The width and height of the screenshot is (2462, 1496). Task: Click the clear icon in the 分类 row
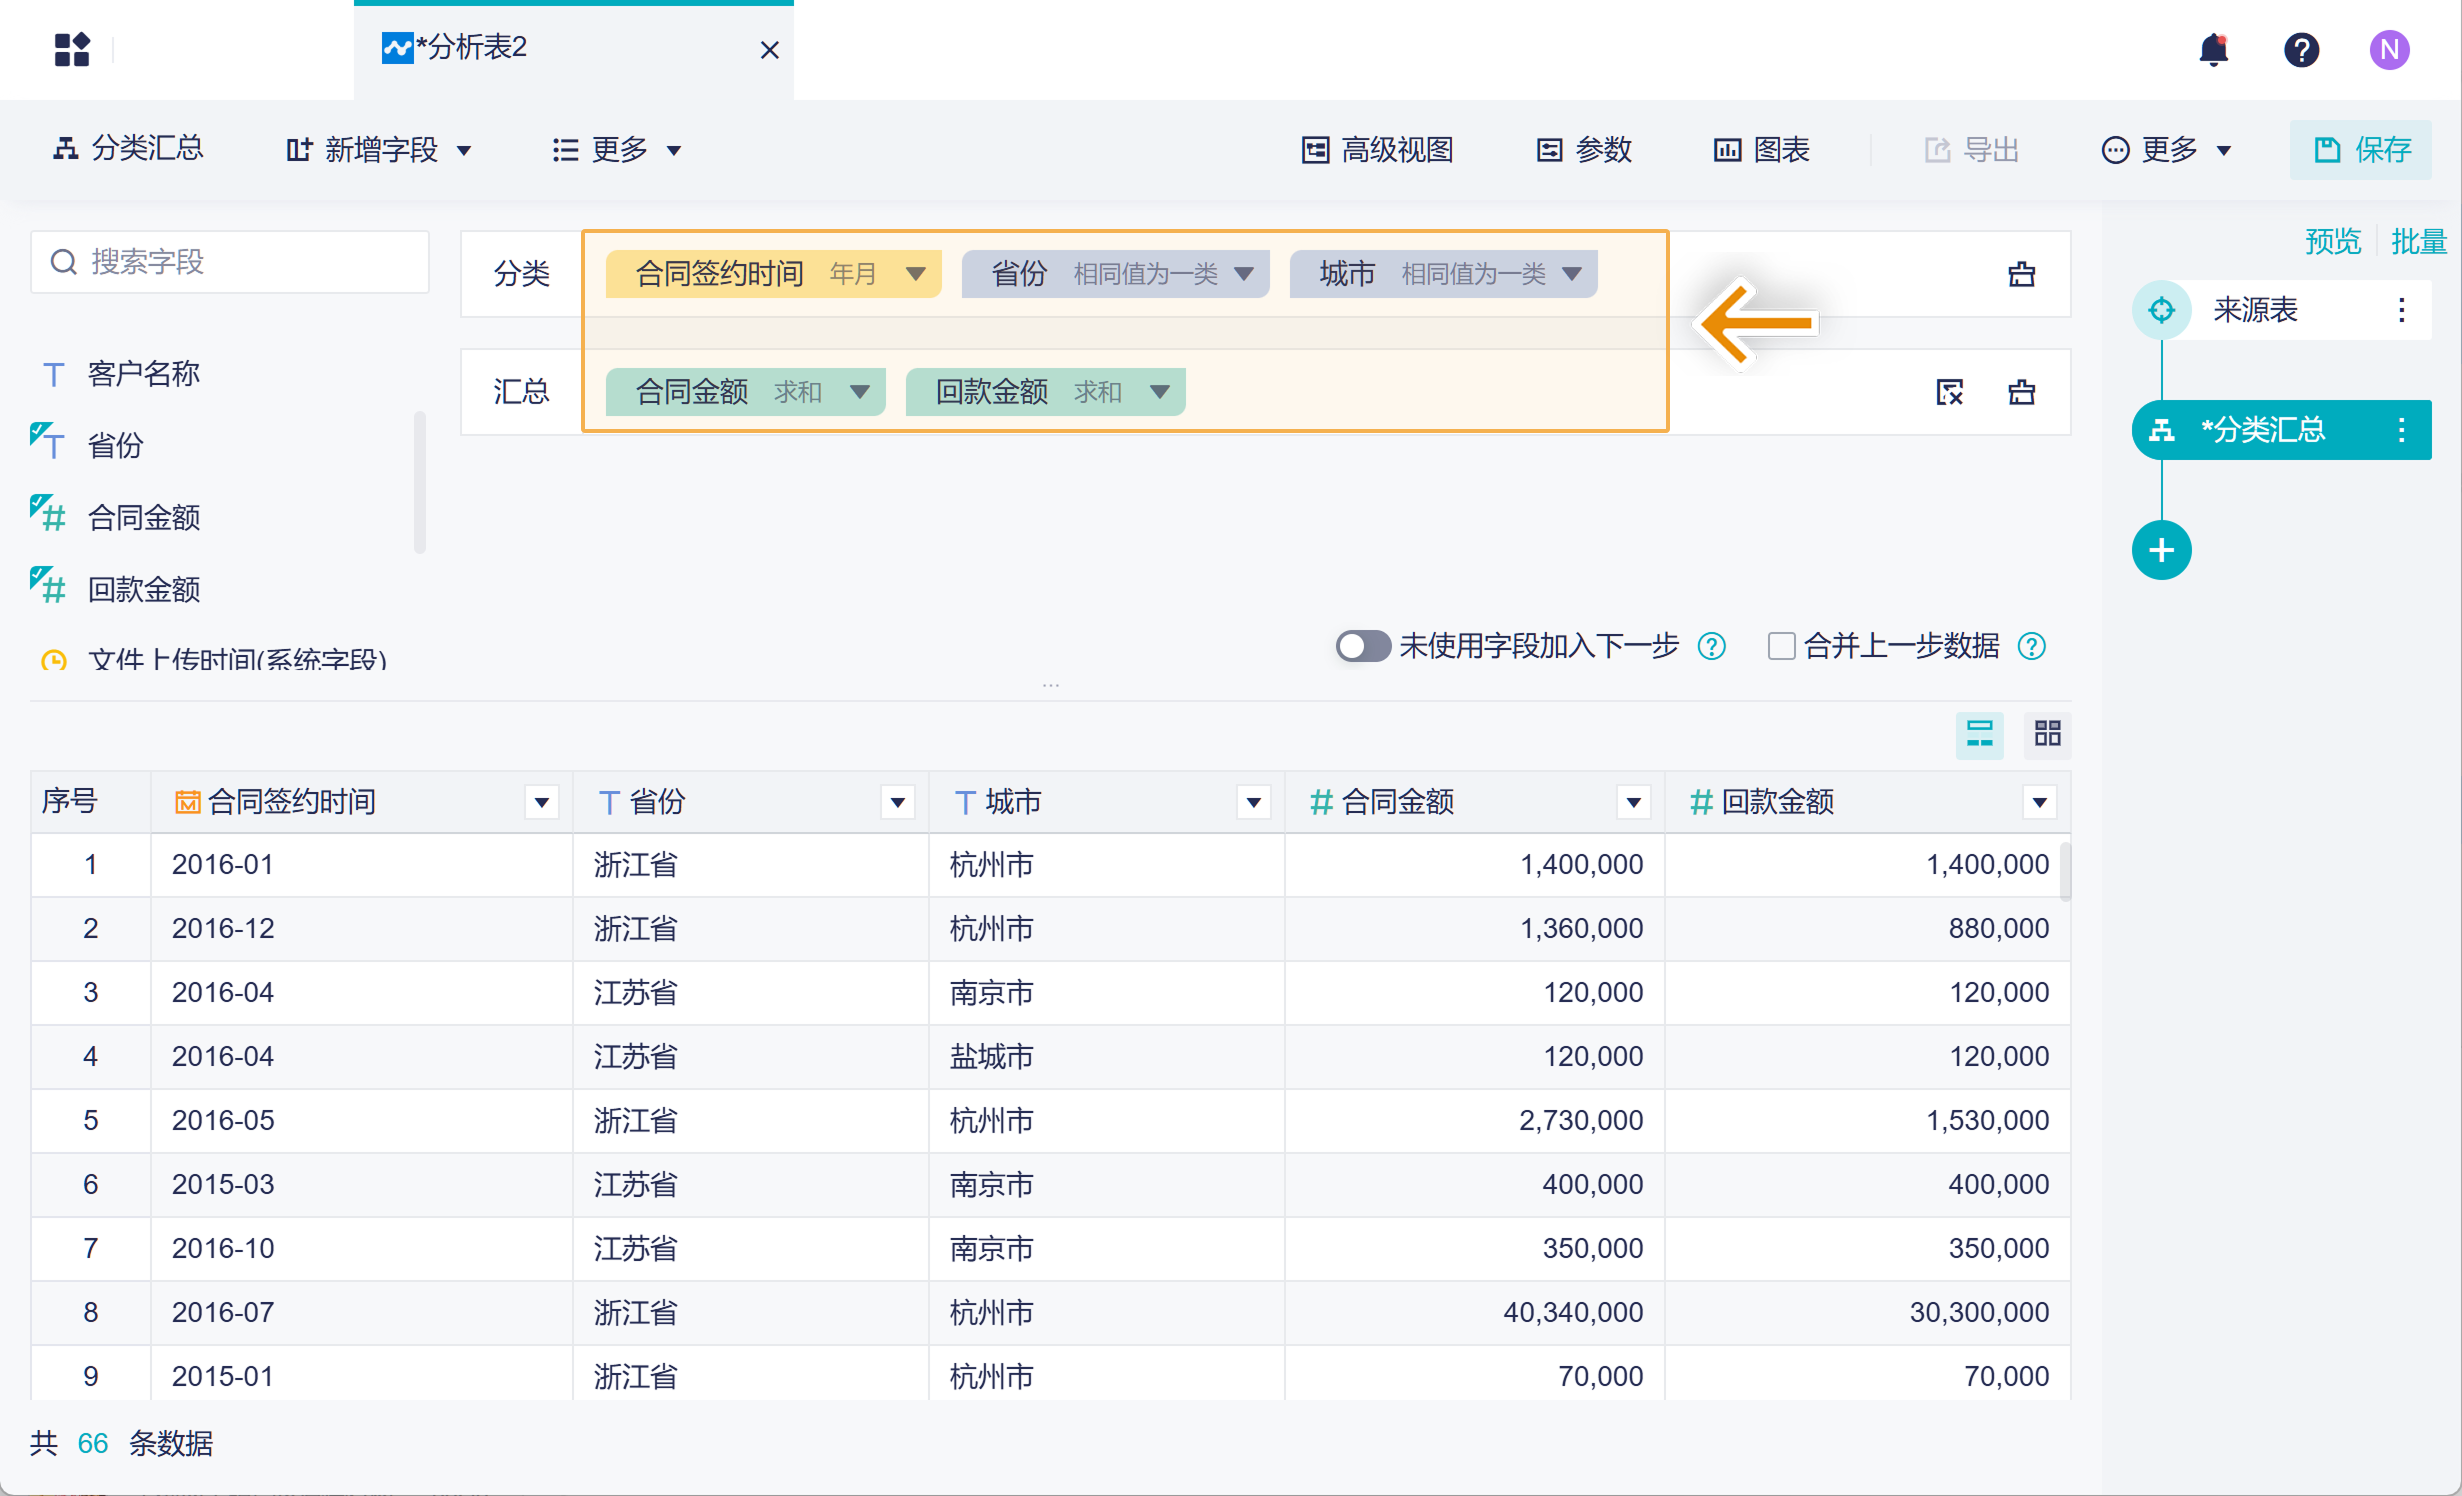[2021, 274]
